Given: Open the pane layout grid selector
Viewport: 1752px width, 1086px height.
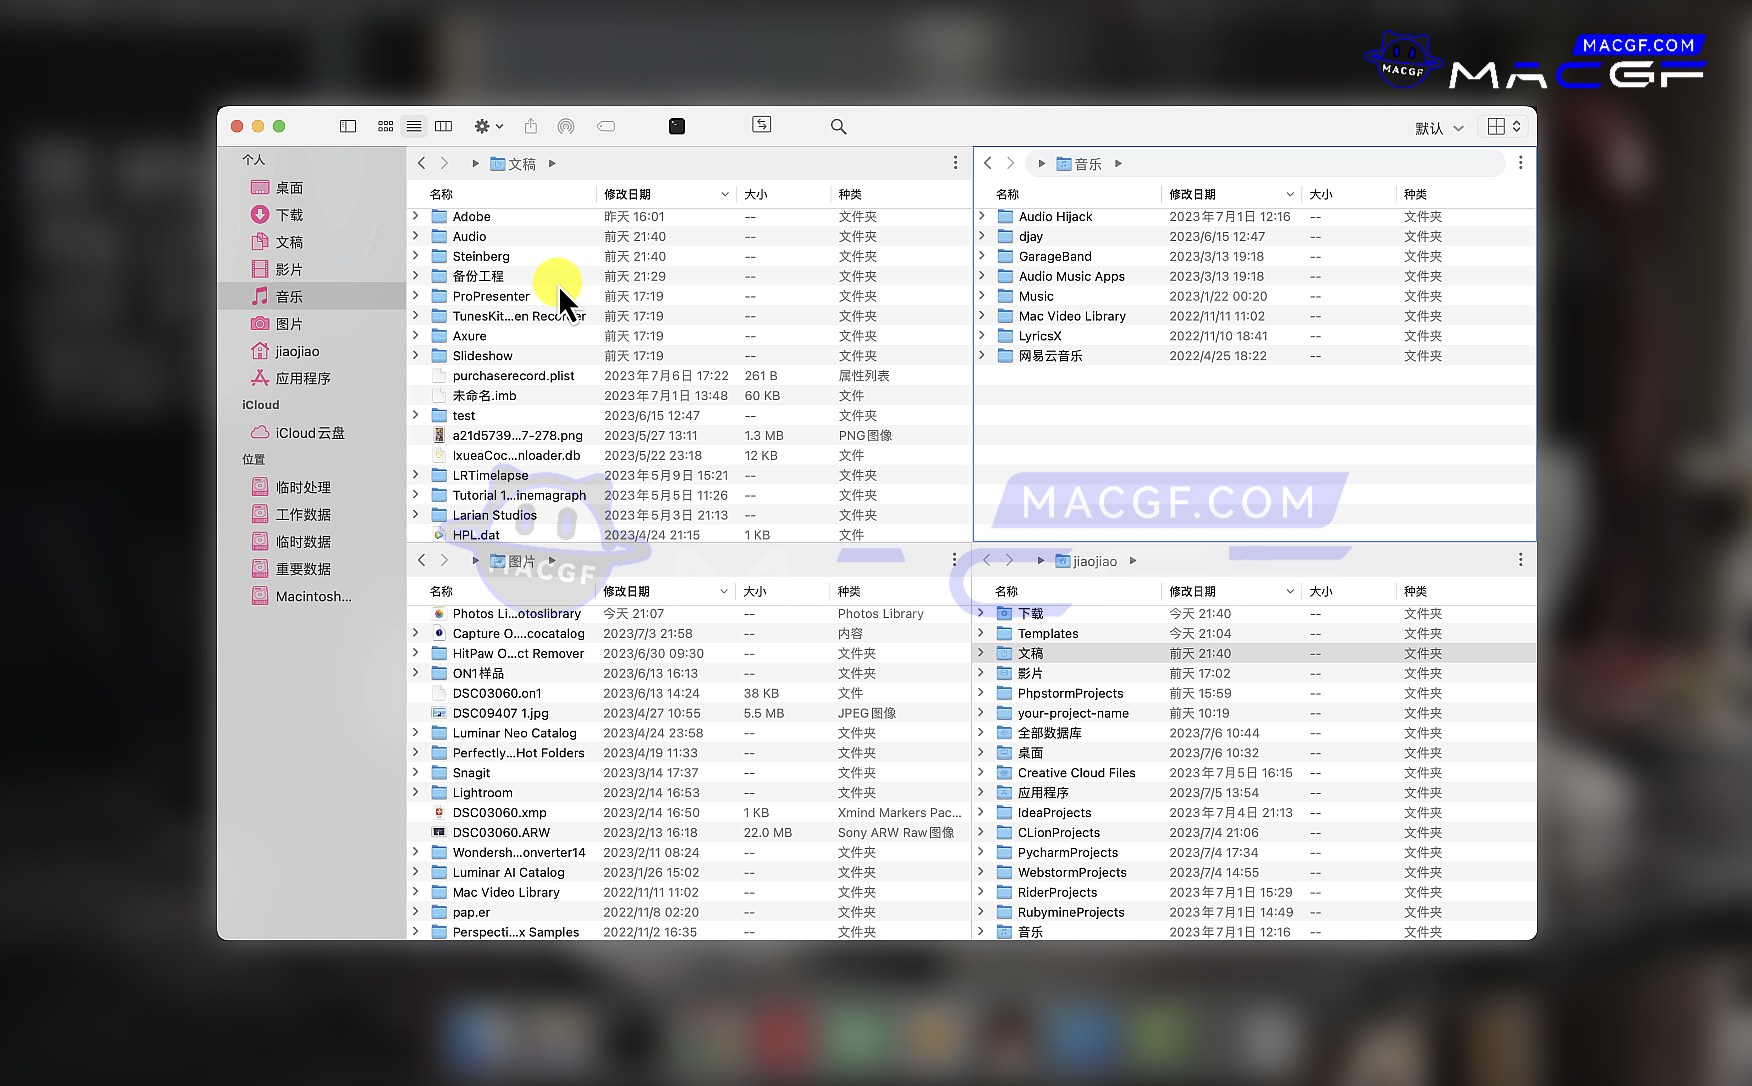Looking at the screenshot, I should click(x=1503, y=126).
